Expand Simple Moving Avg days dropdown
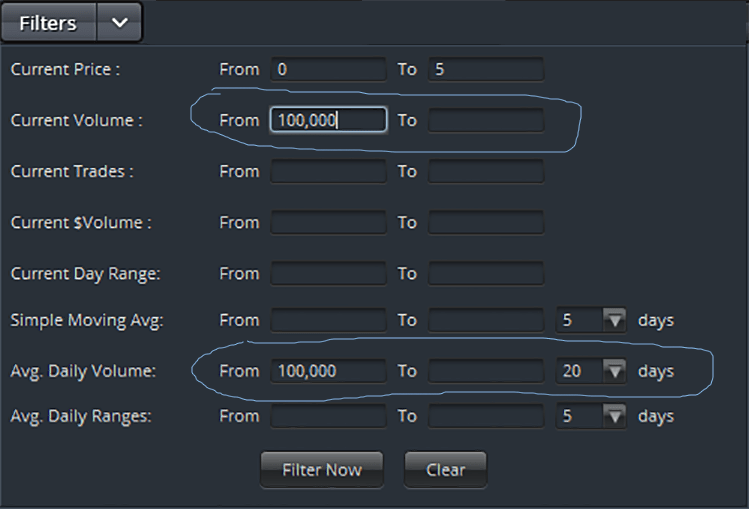 615,321
